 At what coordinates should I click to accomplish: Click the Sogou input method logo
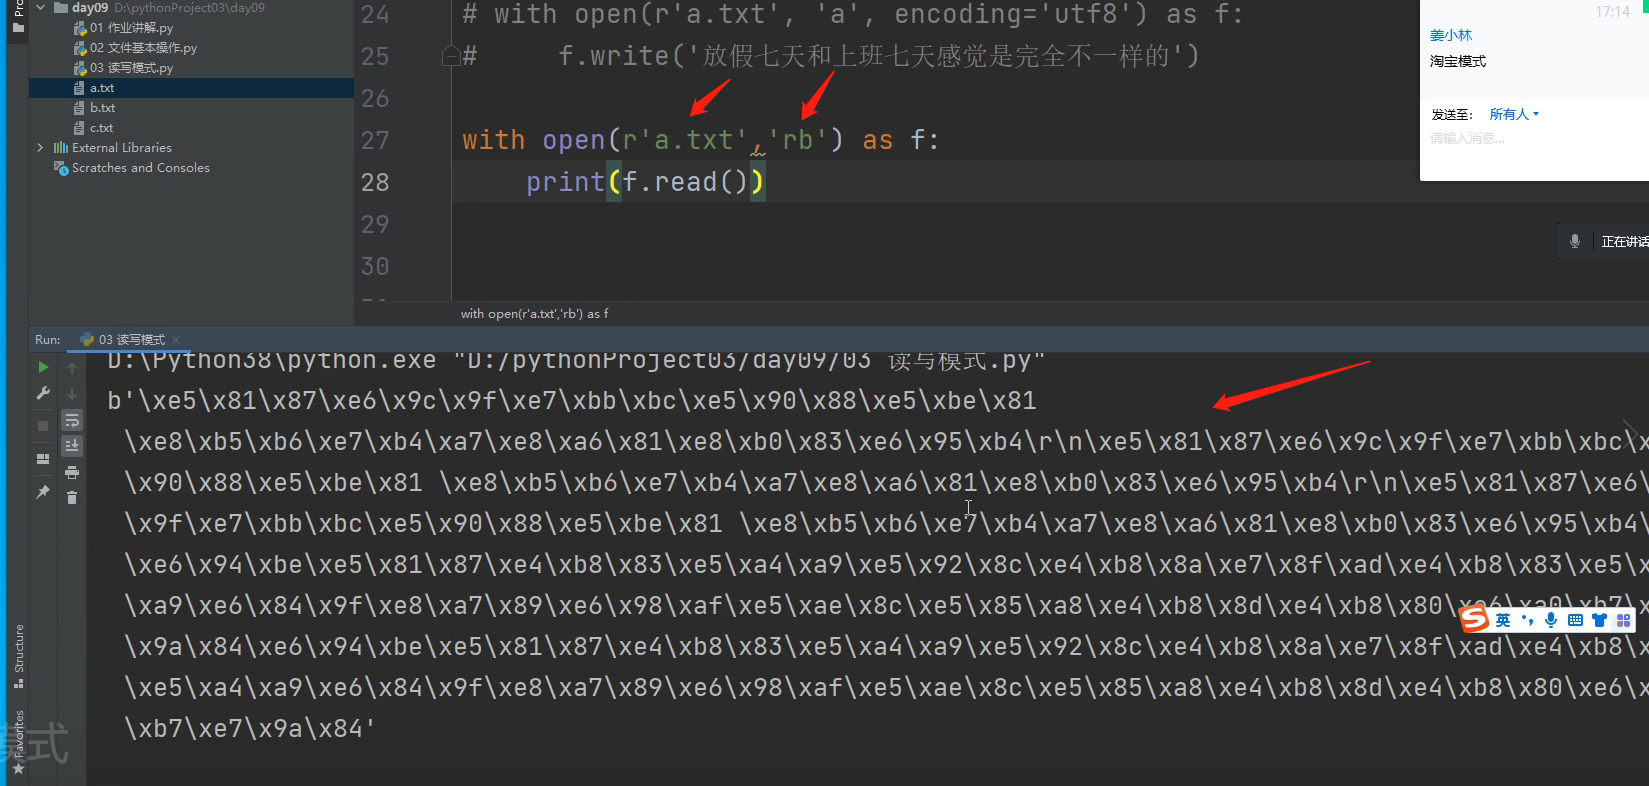pos(1474,620)
